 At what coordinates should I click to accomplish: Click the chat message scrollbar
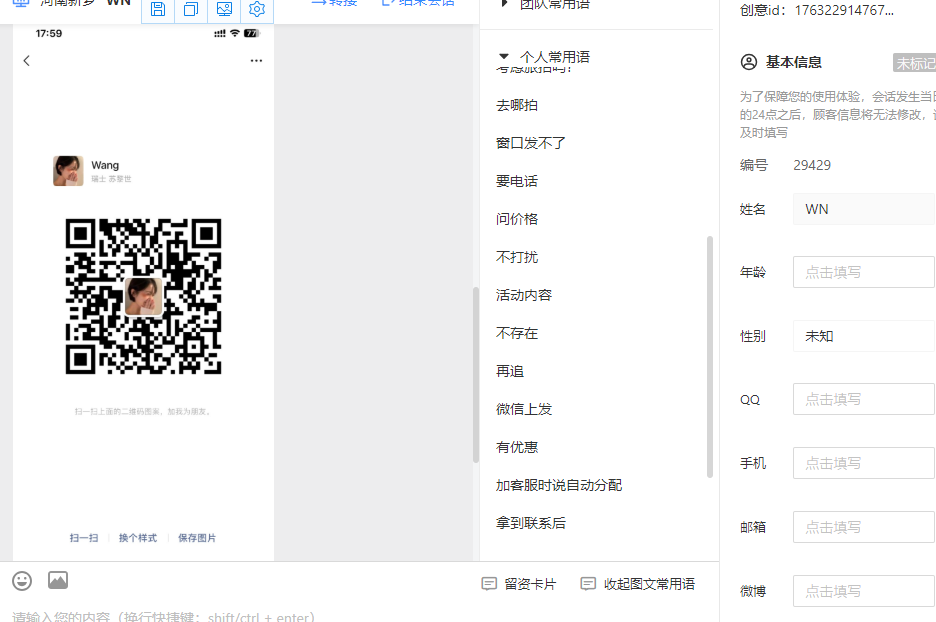[476, 375]
